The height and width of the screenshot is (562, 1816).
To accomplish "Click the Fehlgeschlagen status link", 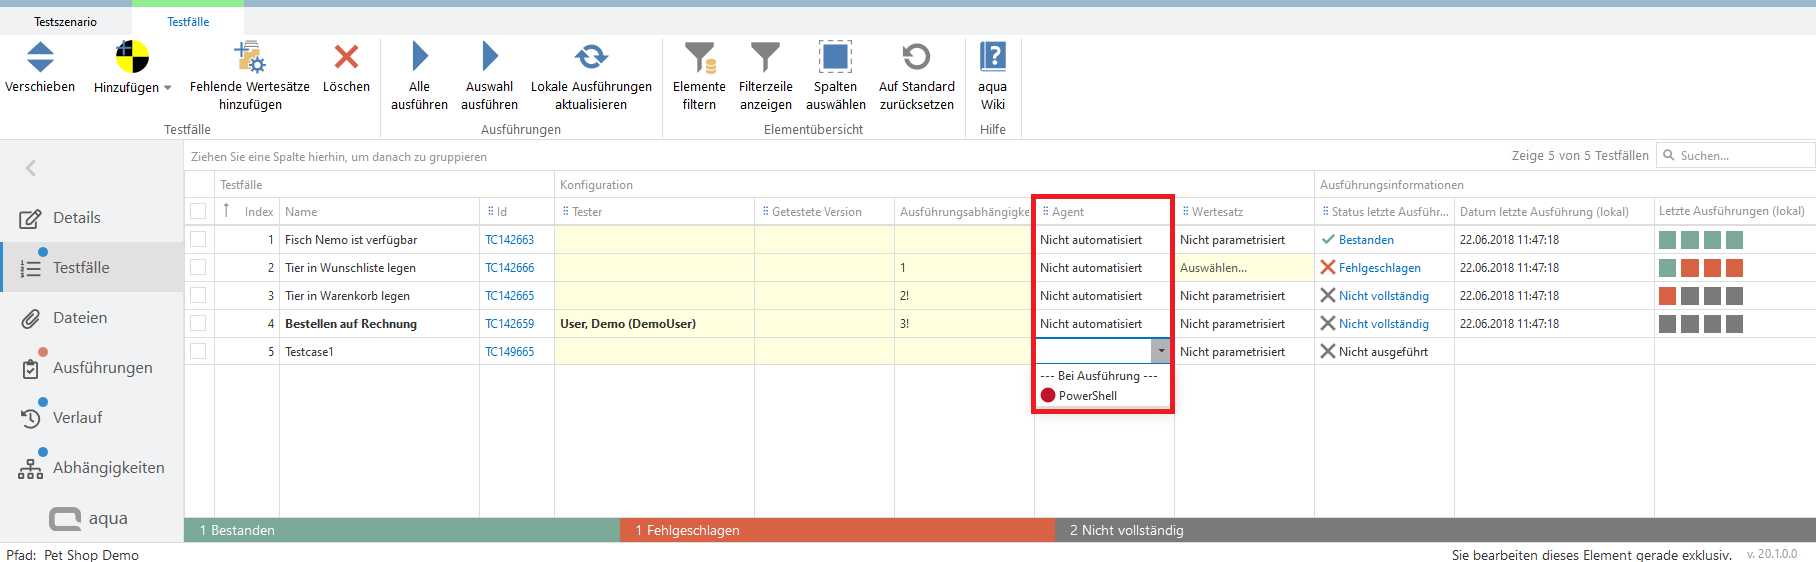I will point(1379,268).
